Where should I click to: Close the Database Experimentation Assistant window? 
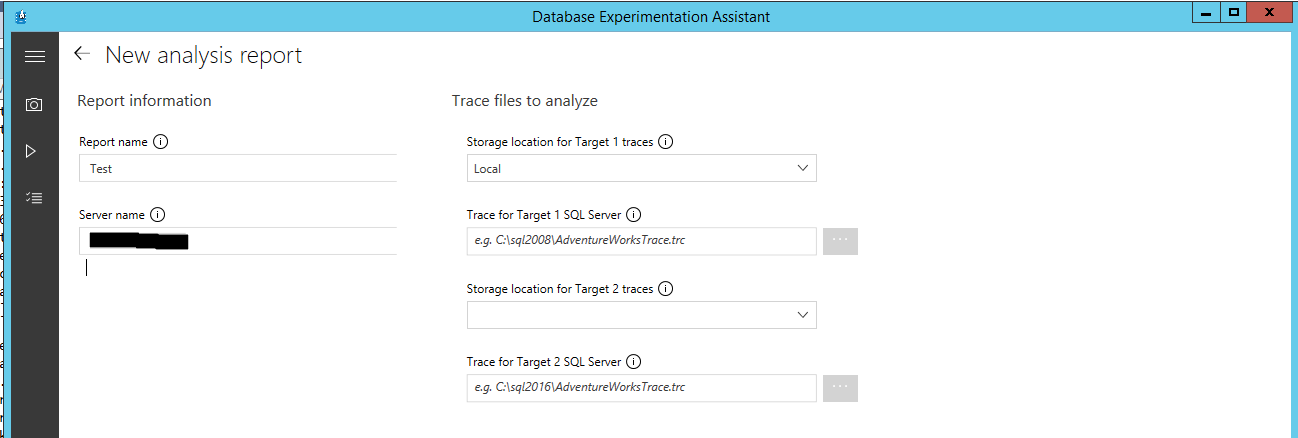point(1270,12)
